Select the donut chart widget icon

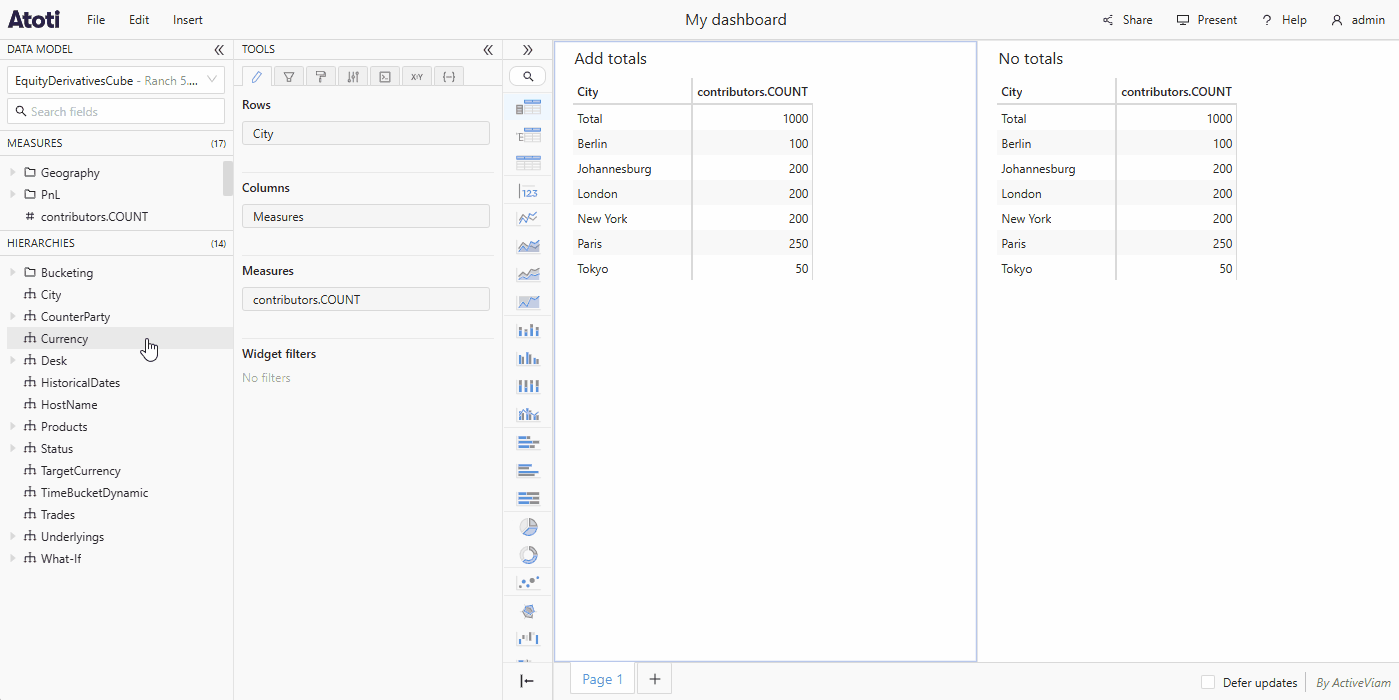(527, 554)
